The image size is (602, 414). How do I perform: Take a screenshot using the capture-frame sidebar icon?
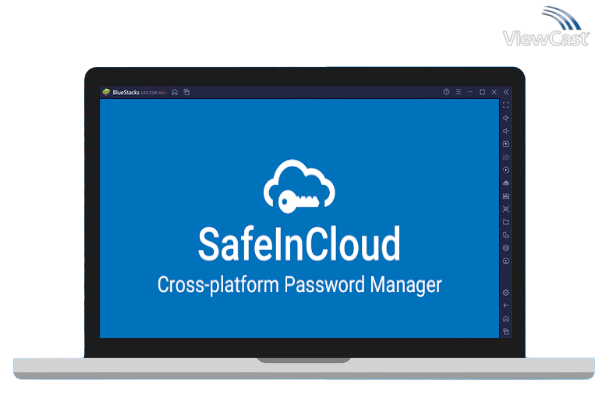pyautogui.click(x=506, y=209)
